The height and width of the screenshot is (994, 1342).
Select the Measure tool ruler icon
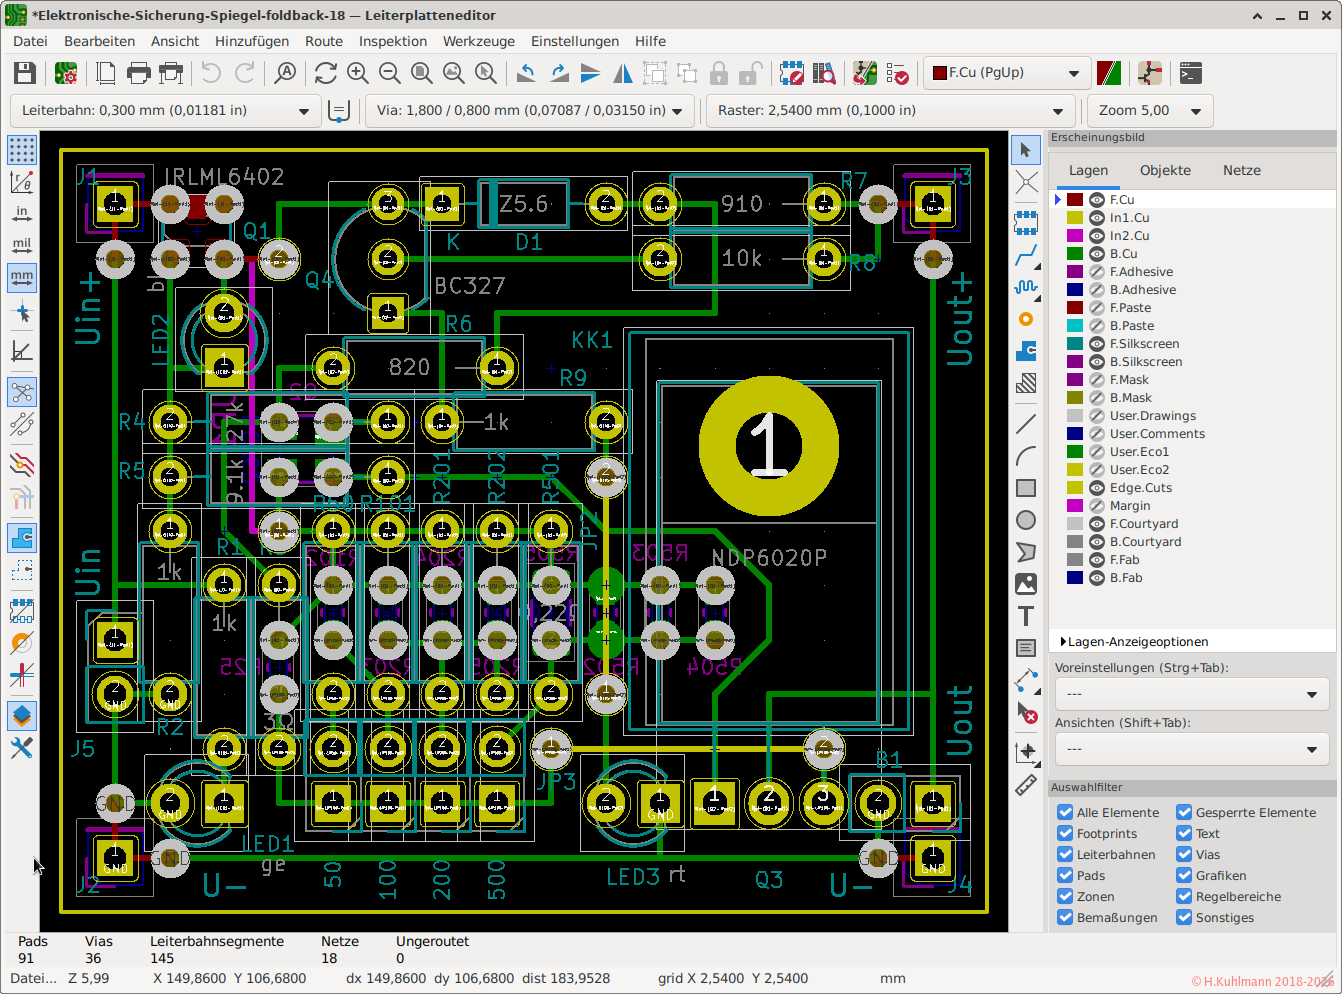coord(1026,786)
